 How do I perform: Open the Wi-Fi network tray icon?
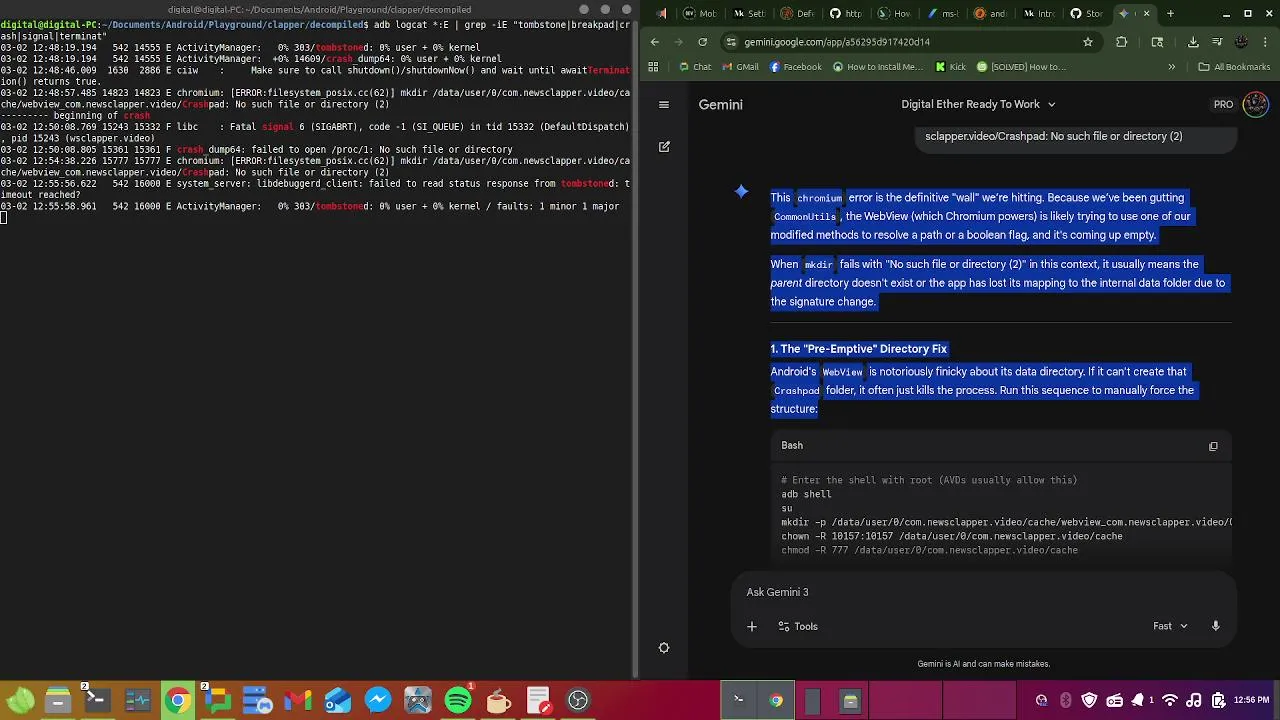1168,700
